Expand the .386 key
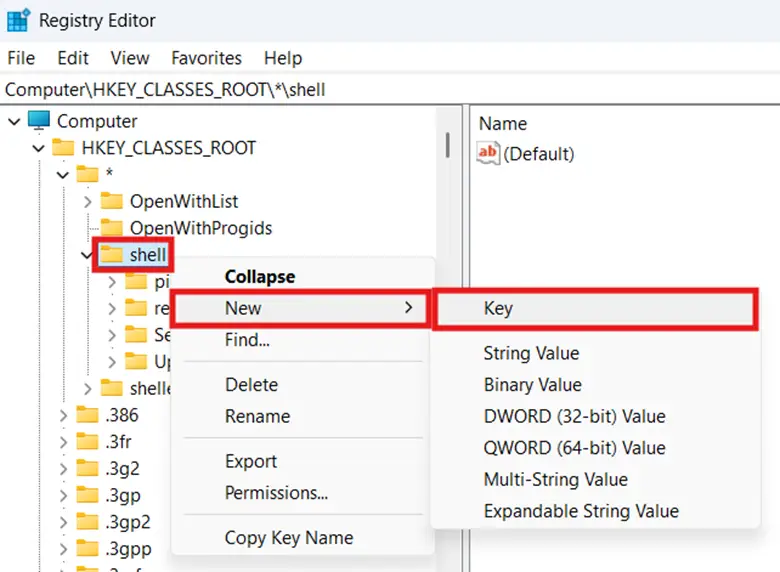The height and width of the screenshot is (572, 780). pos(63,415)
